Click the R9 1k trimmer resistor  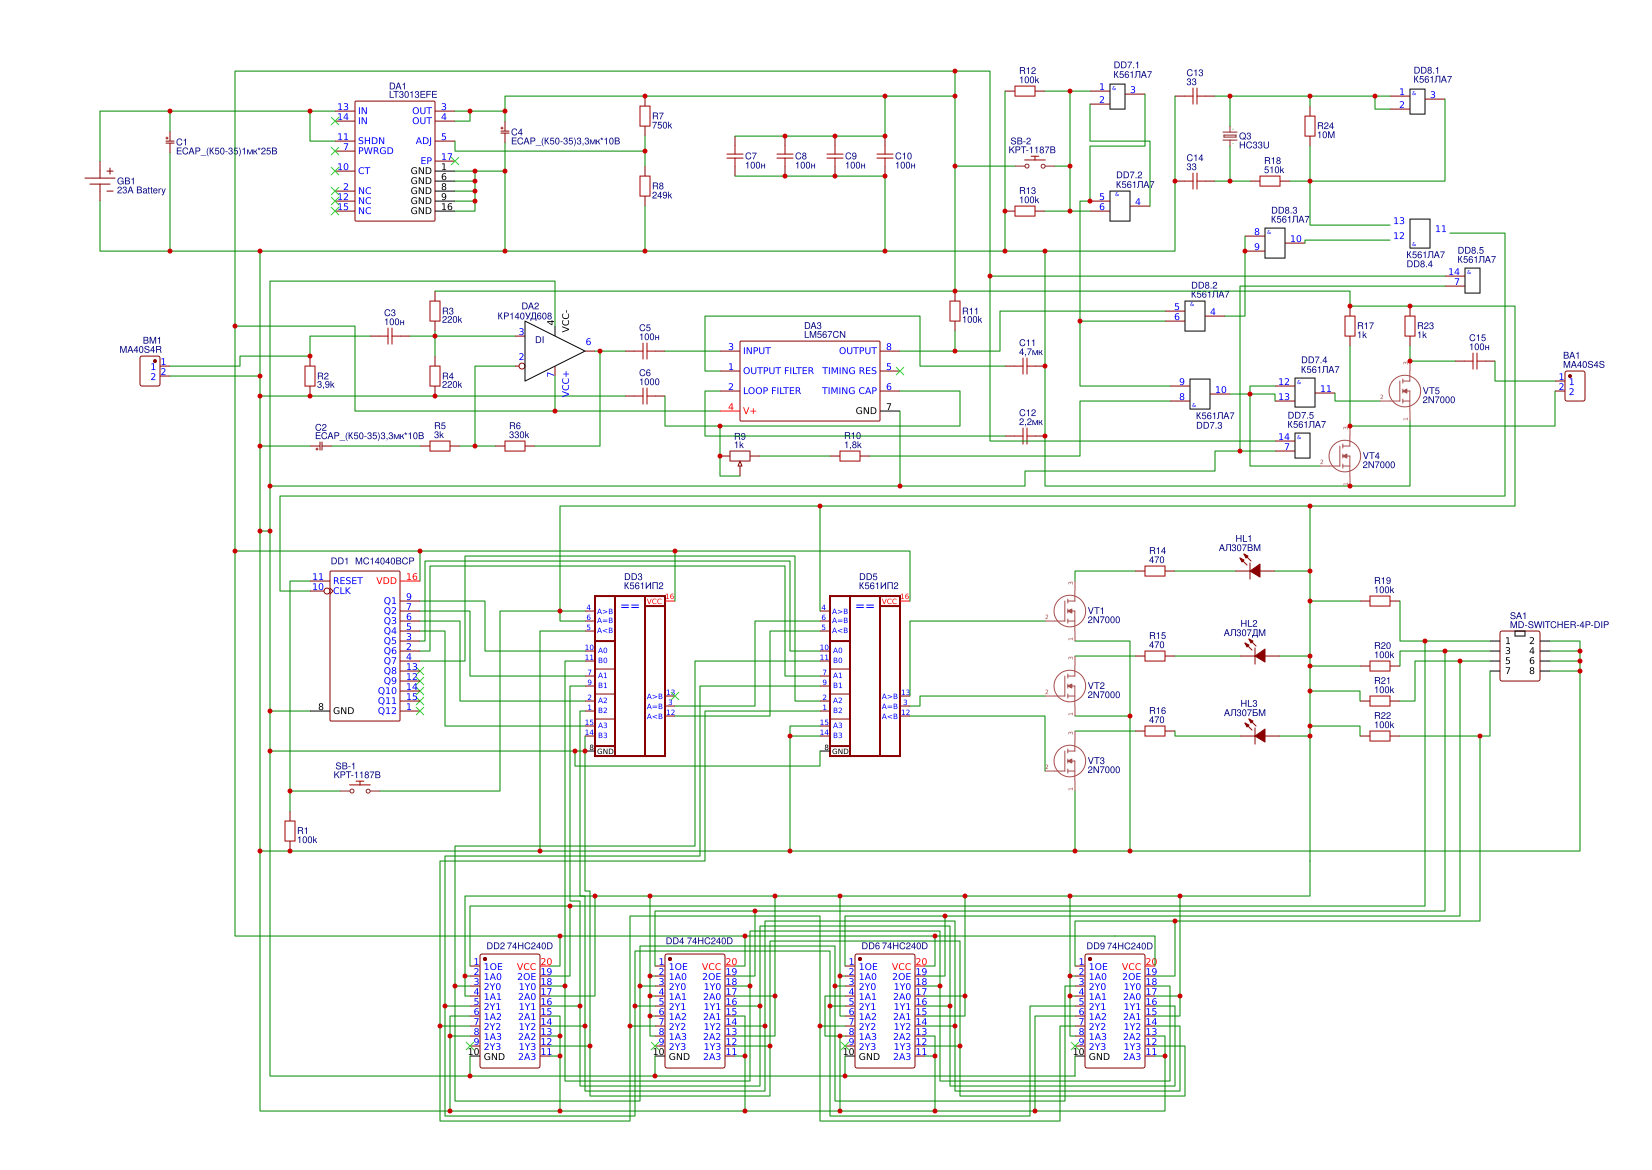(x=740, y=457)
